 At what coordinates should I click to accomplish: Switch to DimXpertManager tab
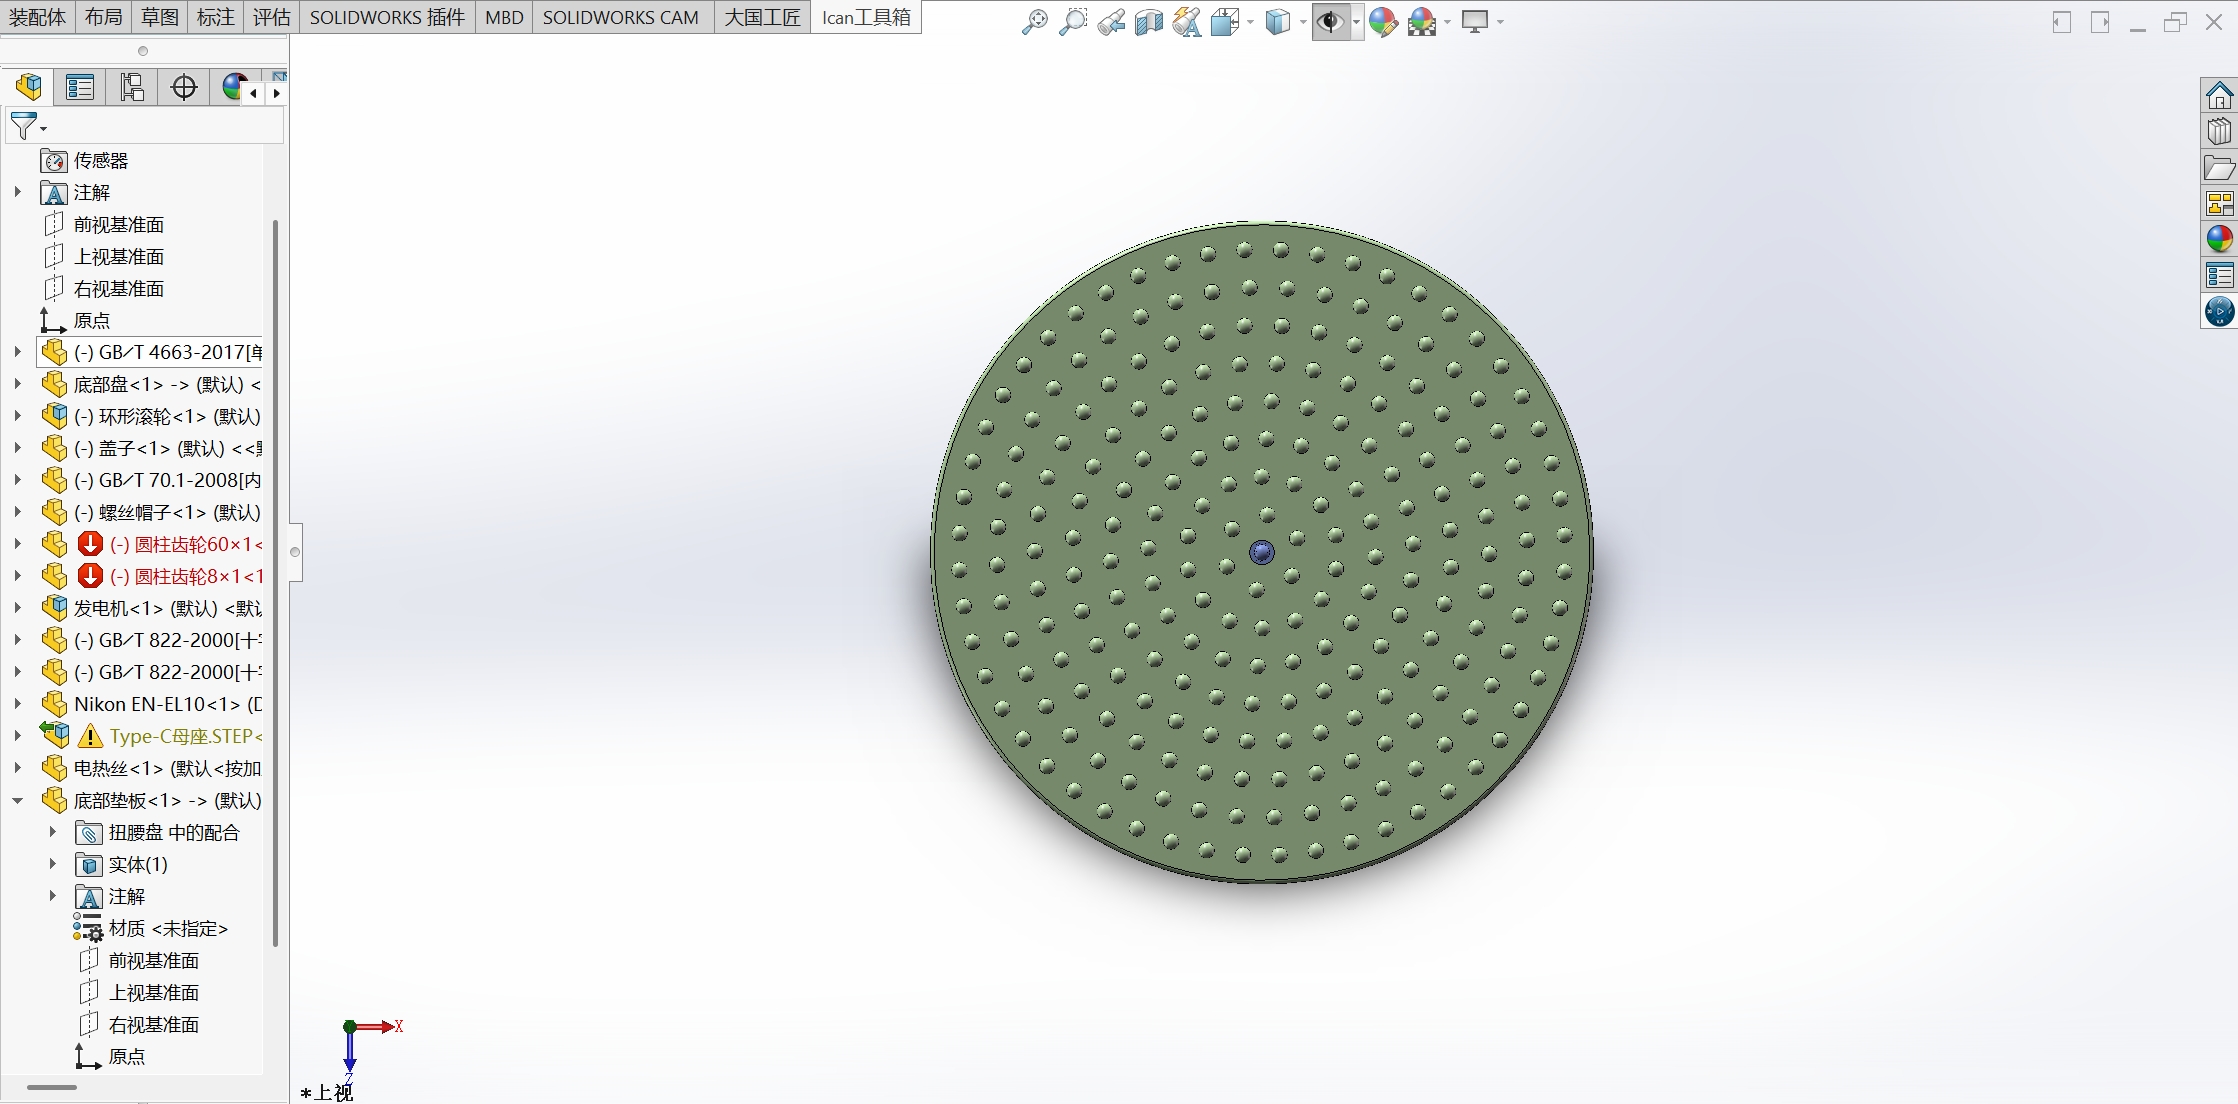(x=184, y=87)
